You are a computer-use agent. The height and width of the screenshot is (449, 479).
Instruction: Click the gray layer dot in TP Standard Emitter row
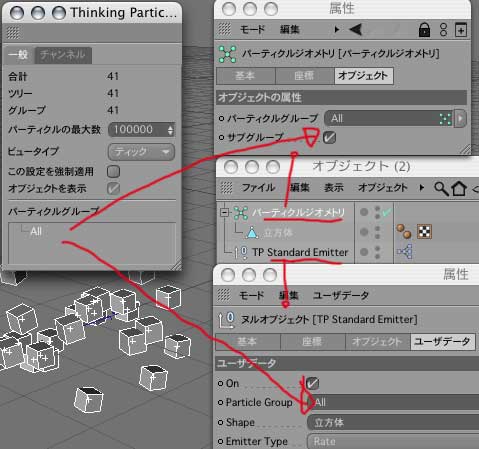click(364, 252)
